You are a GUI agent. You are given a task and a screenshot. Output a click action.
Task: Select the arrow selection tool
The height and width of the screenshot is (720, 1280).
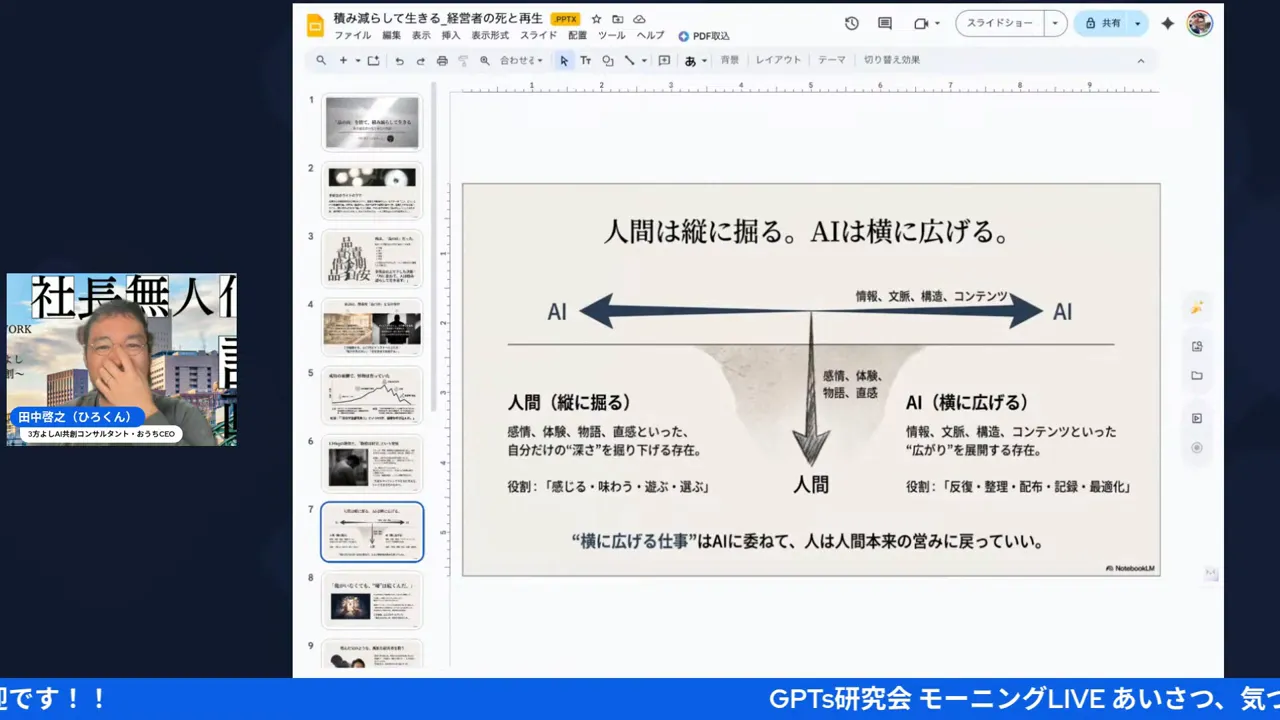click(565, 60)
